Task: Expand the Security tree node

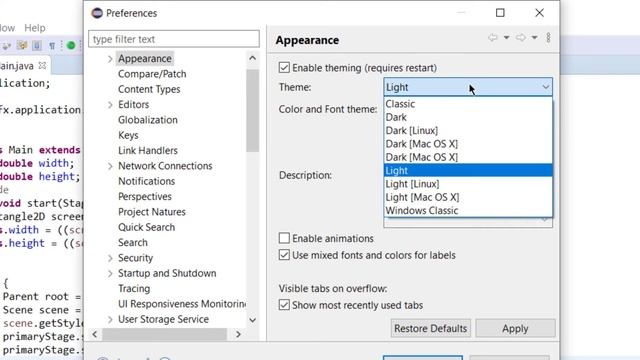Action: (x=110, y=258)
